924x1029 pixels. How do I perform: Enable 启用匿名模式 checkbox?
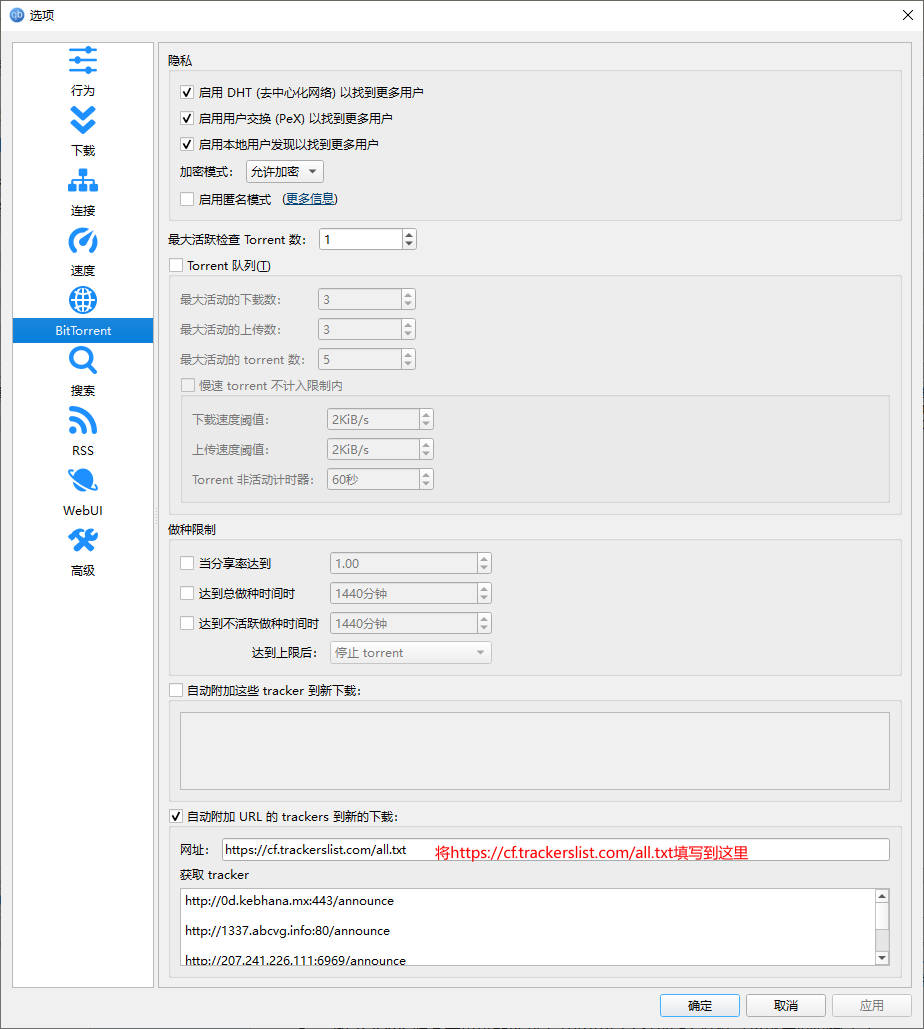coord(186,199)
